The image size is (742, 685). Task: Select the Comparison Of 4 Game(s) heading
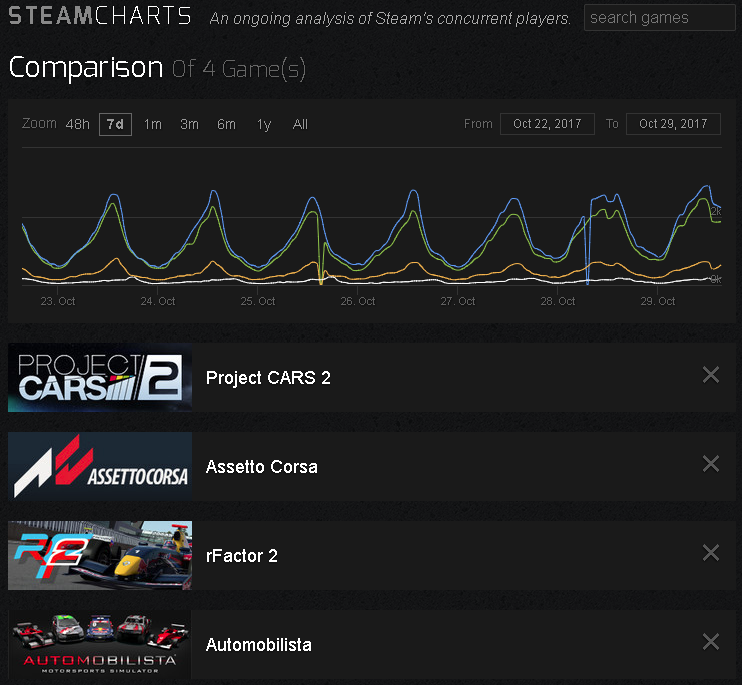[x=157, y=69]
